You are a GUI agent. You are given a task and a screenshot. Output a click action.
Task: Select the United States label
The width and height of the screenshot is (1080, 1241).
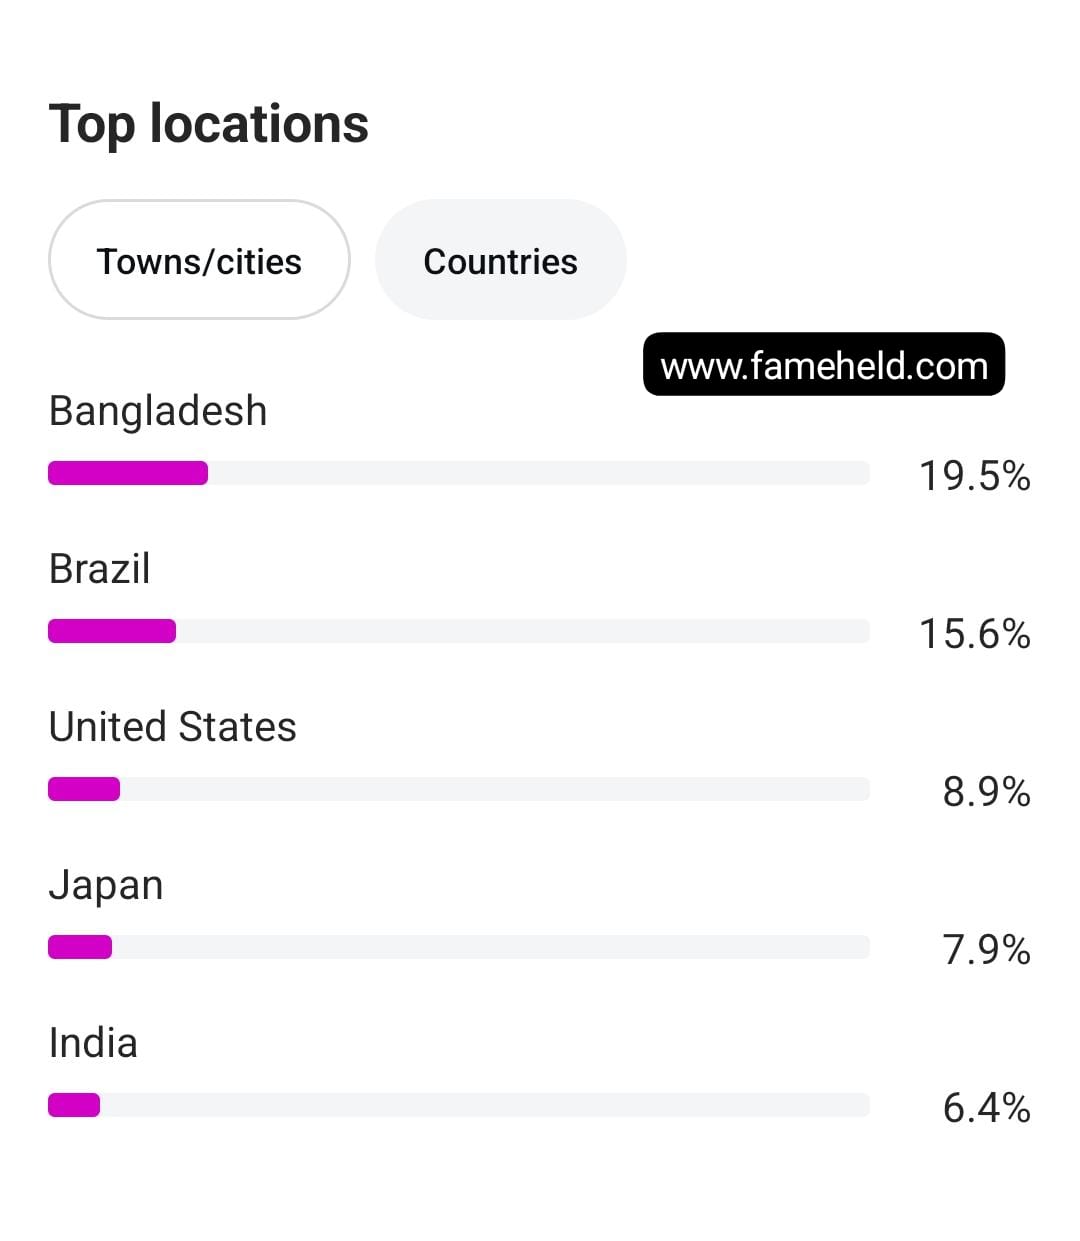pos(173,727)
